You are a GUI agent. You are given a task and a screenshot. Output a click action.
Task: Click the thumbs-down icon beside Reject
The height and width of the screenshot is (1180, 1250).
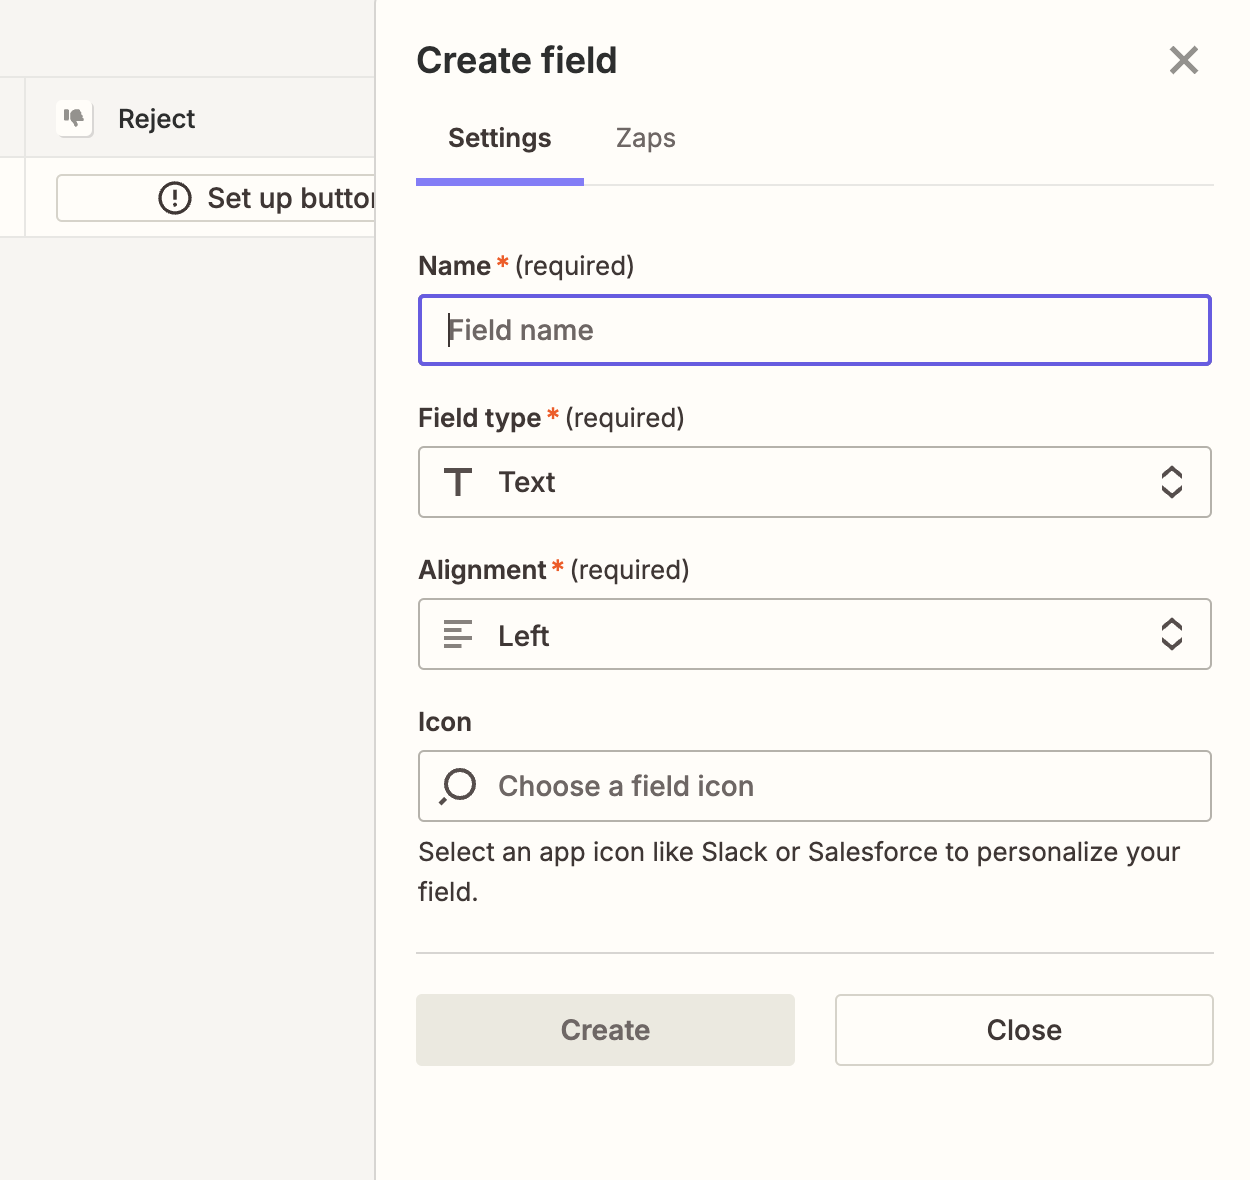75,118
